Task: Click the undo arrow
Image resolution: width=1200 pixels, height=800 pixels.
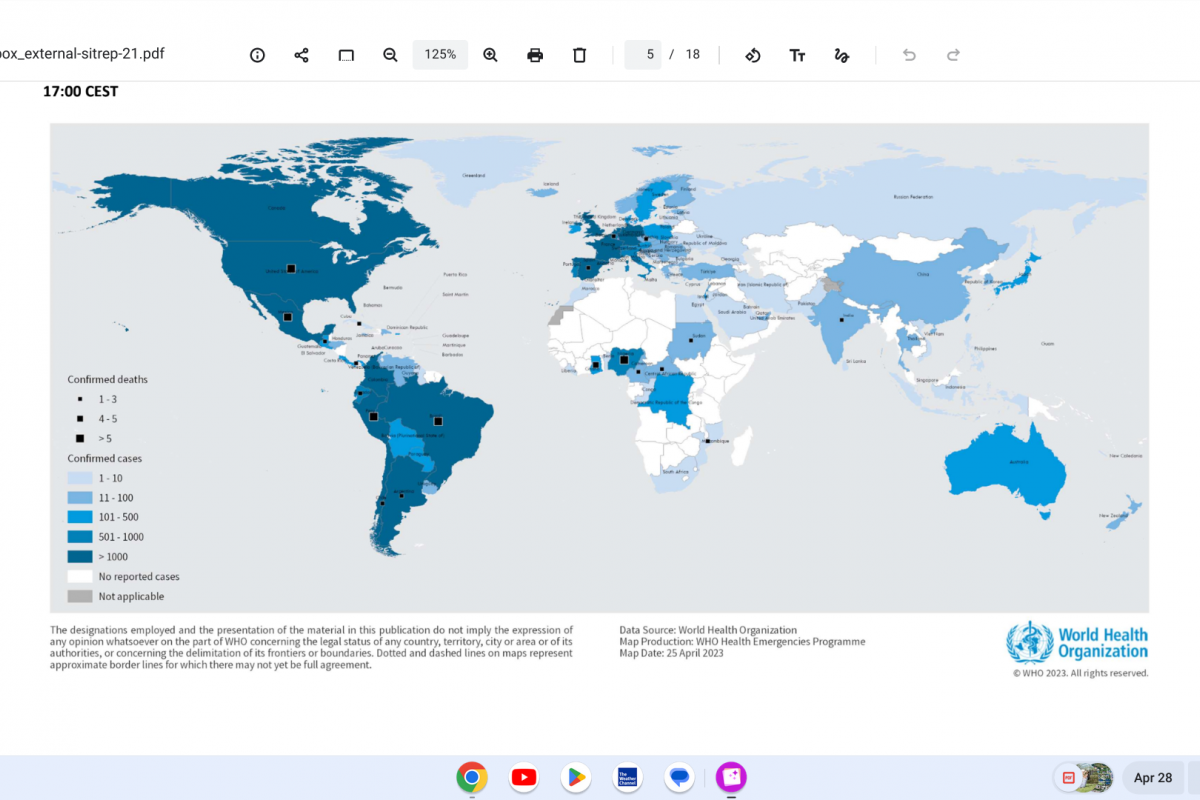Action: pyautogui.click(x=909, y=55)
